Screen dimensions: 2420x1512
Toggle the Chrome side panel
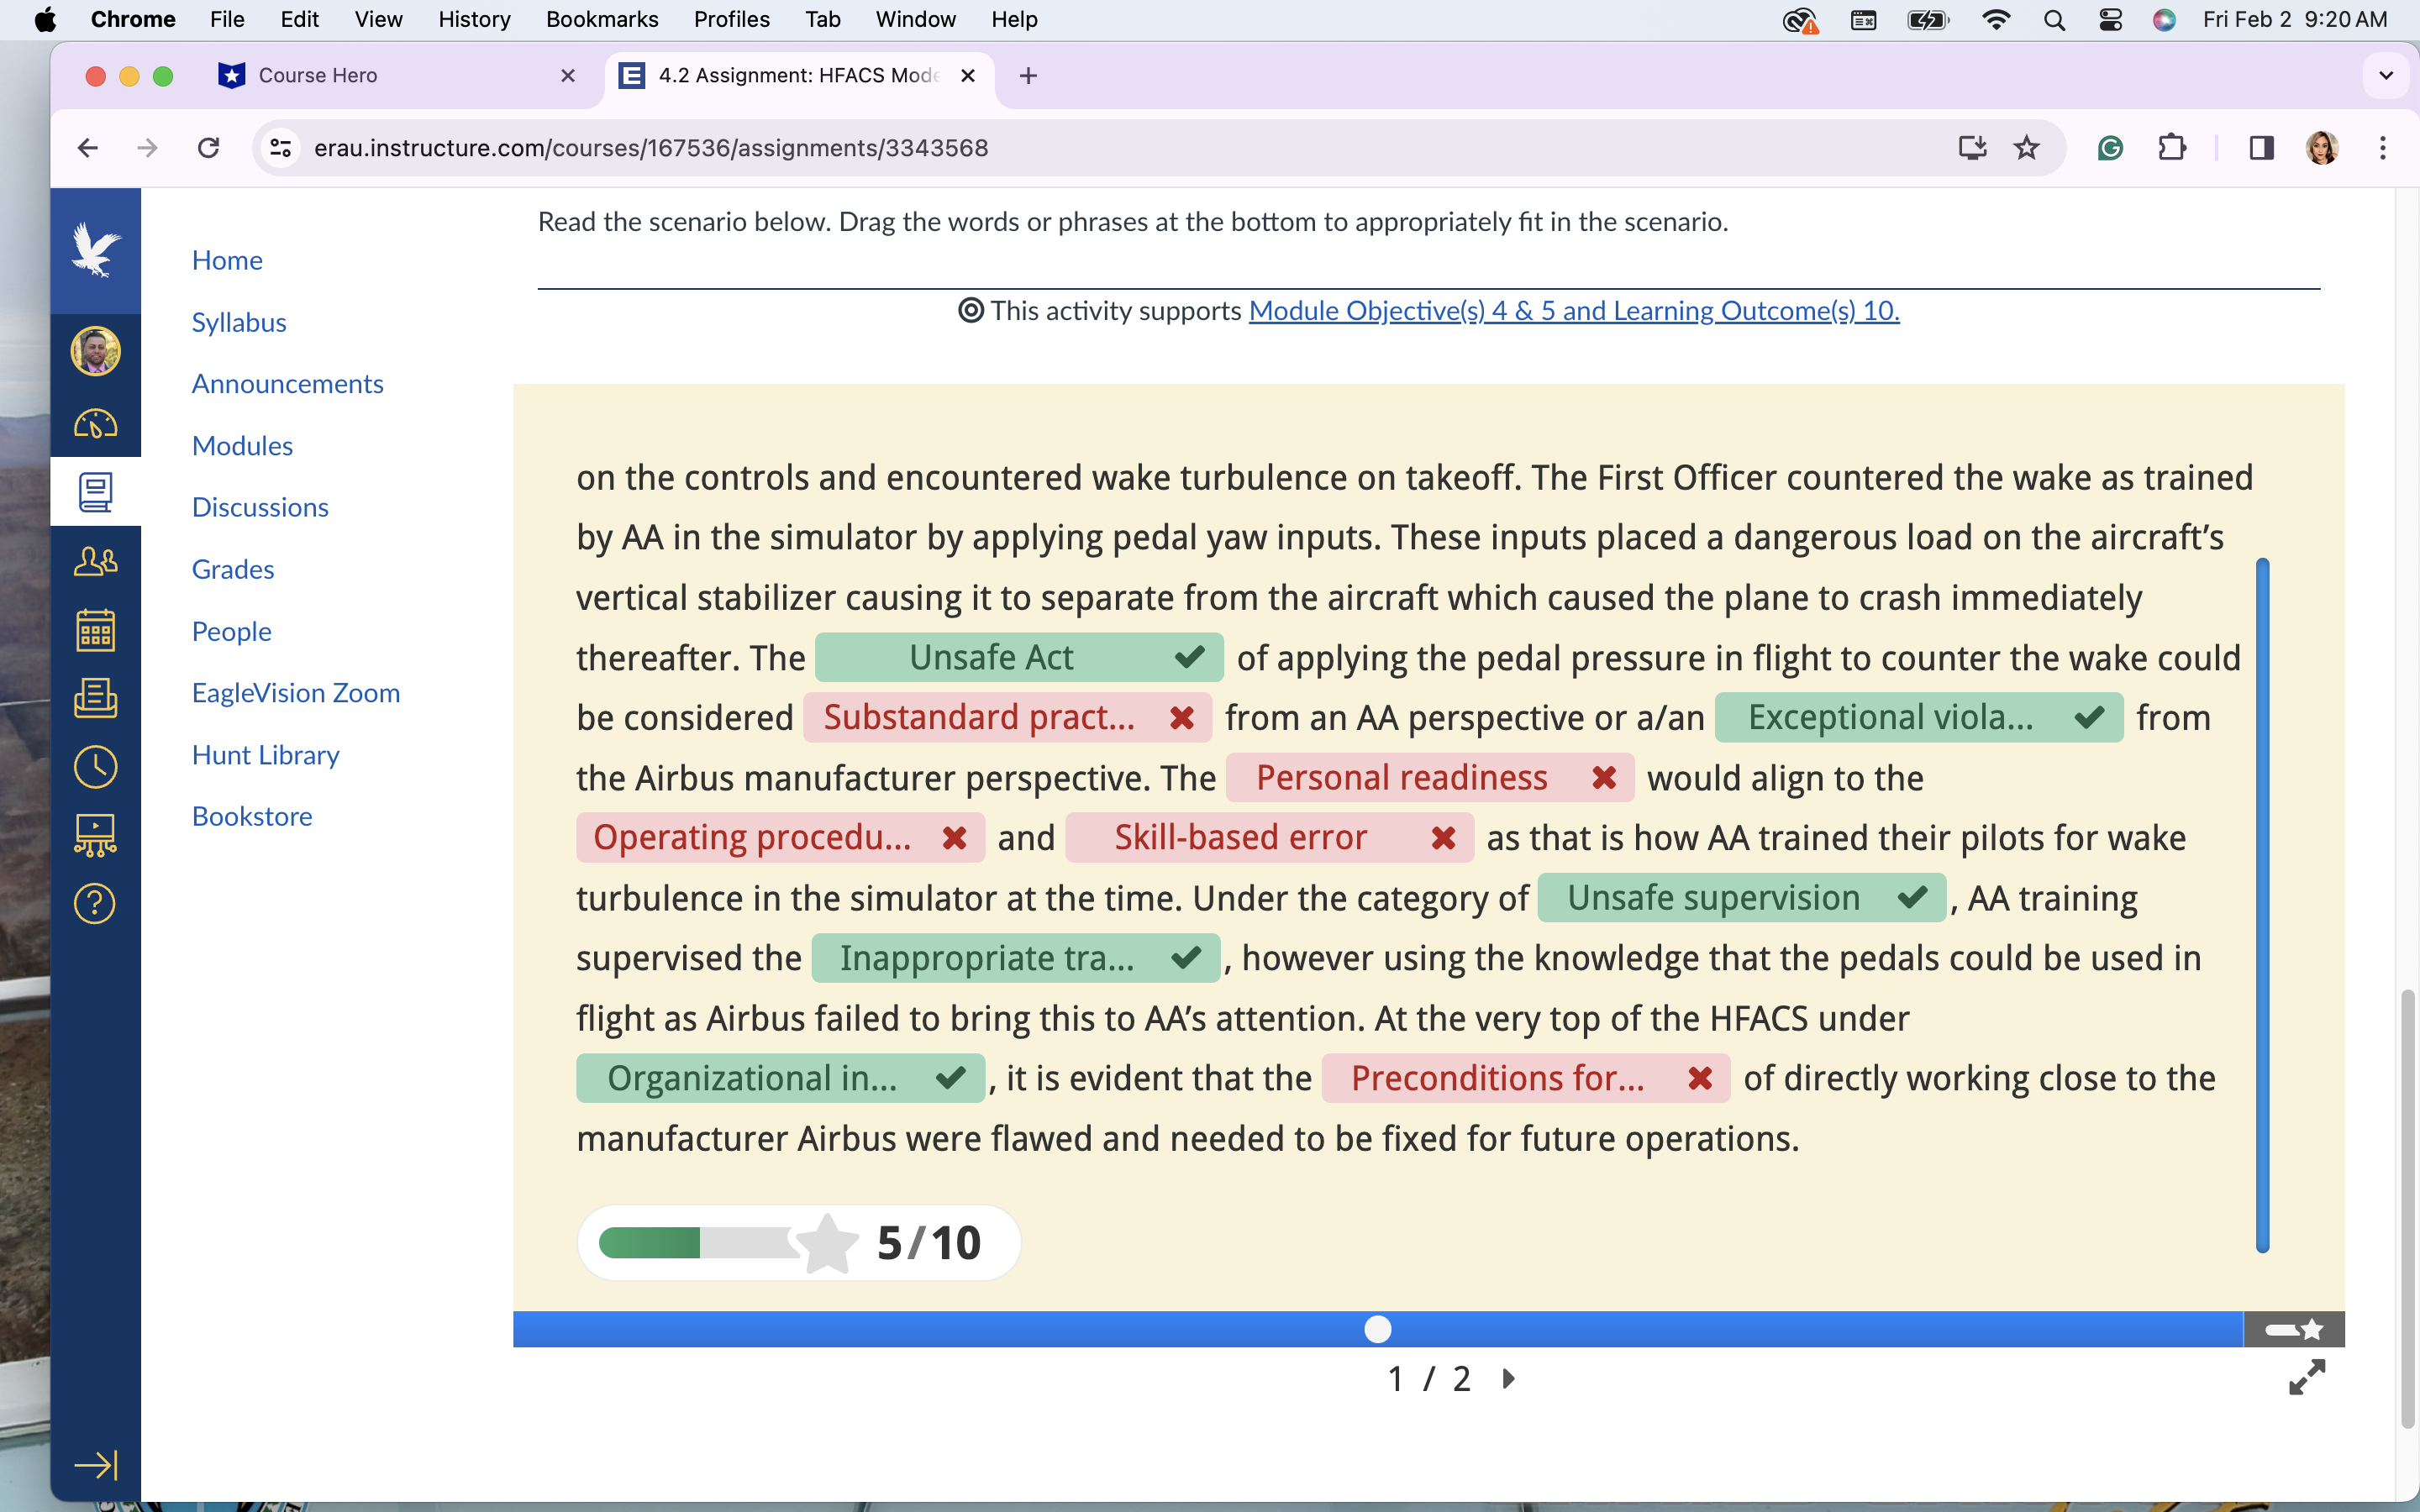click(2261, 148)
